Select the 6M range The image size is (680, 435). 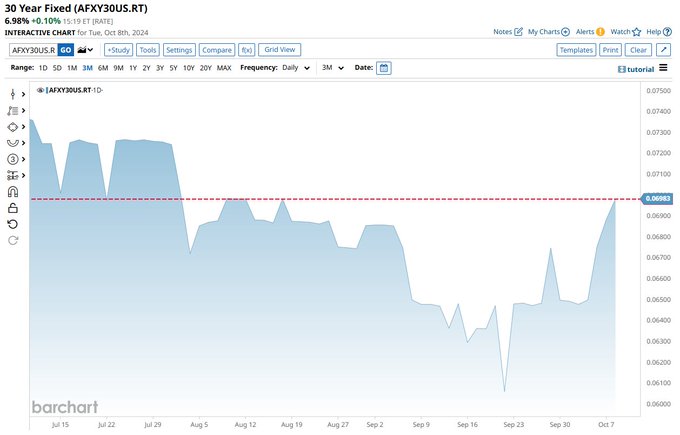point(103,68)
